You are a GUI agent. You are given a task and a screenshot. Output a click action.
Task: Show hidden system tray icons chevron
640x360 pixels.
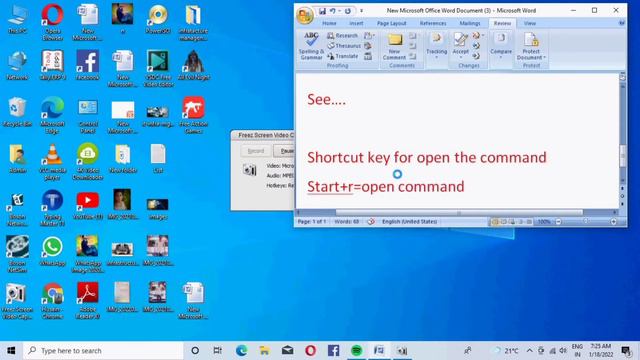[x=529, y=350]
